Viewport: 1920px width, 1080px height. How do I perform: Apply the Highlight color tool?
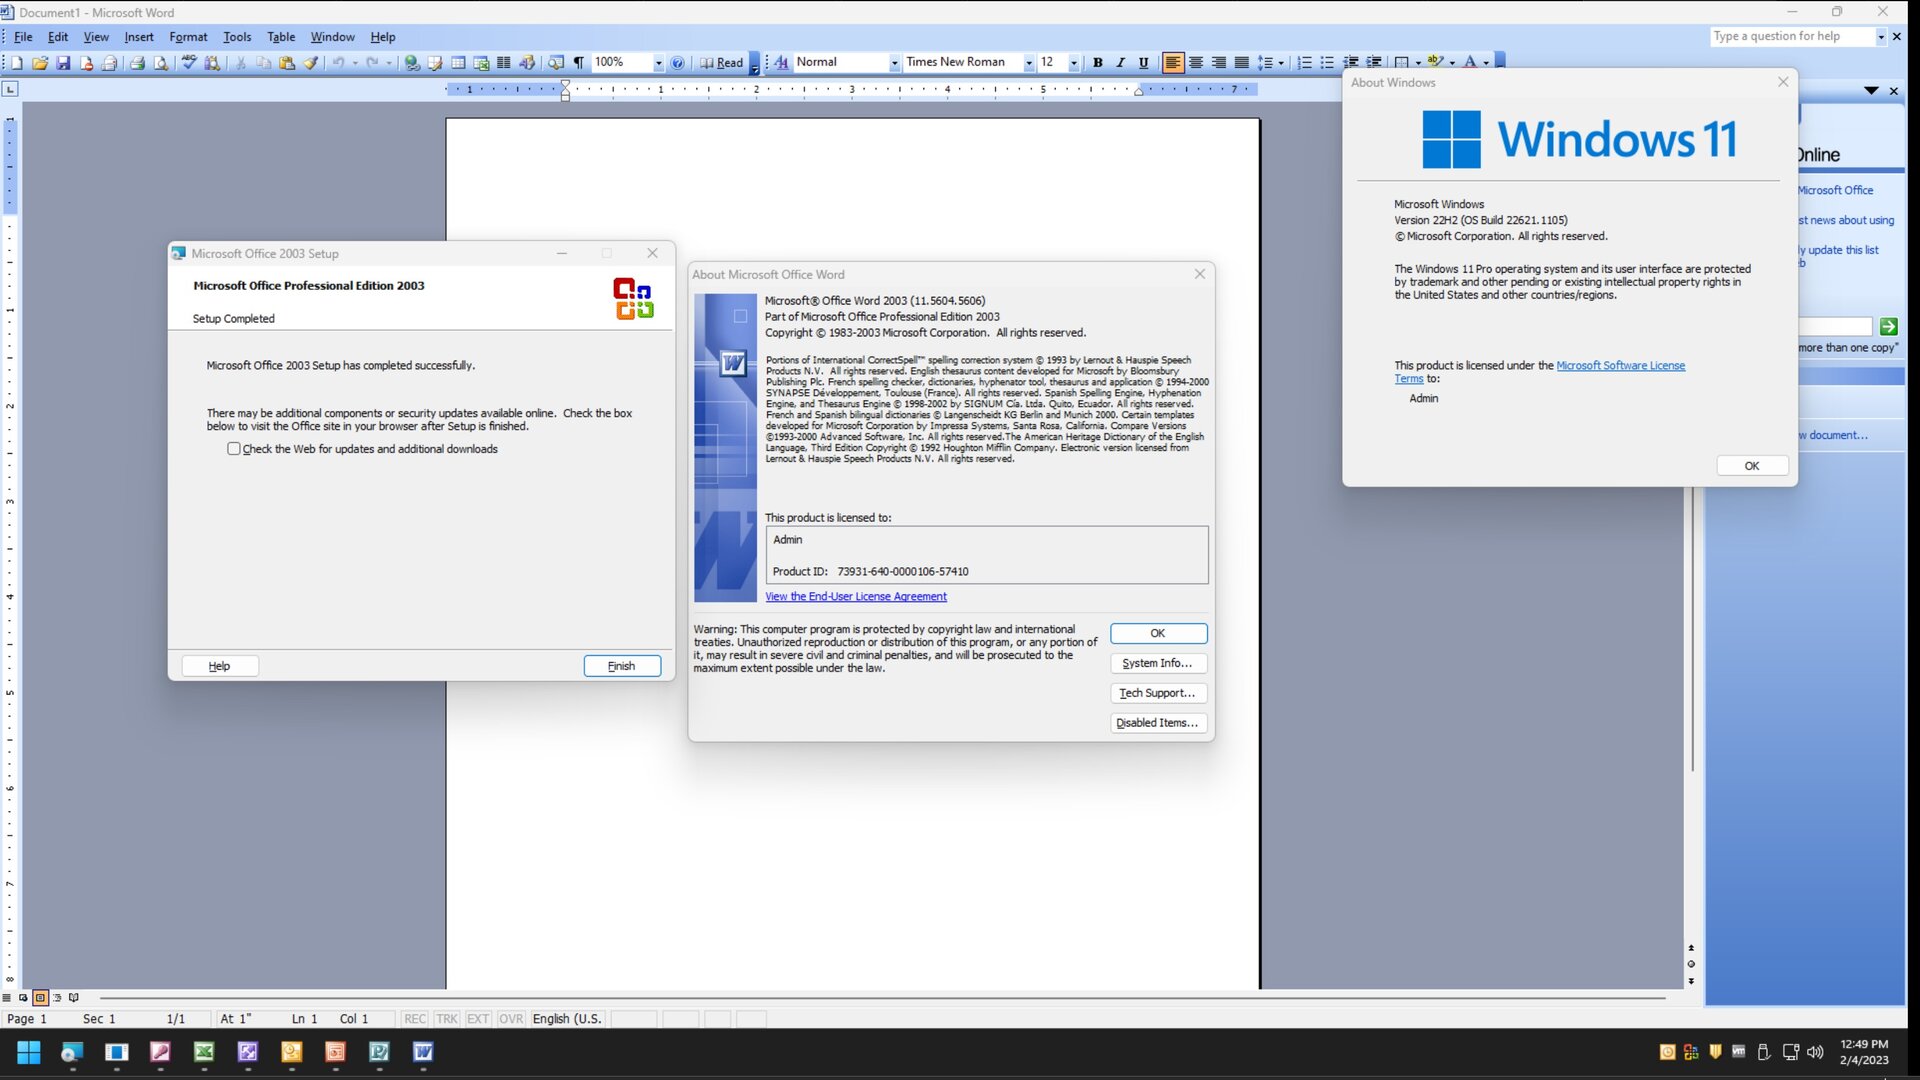[1435, 62]
